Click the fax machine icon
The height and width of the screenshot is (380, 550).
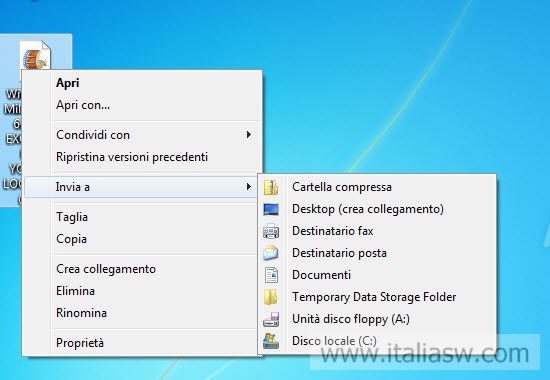(x=271, y=231)
